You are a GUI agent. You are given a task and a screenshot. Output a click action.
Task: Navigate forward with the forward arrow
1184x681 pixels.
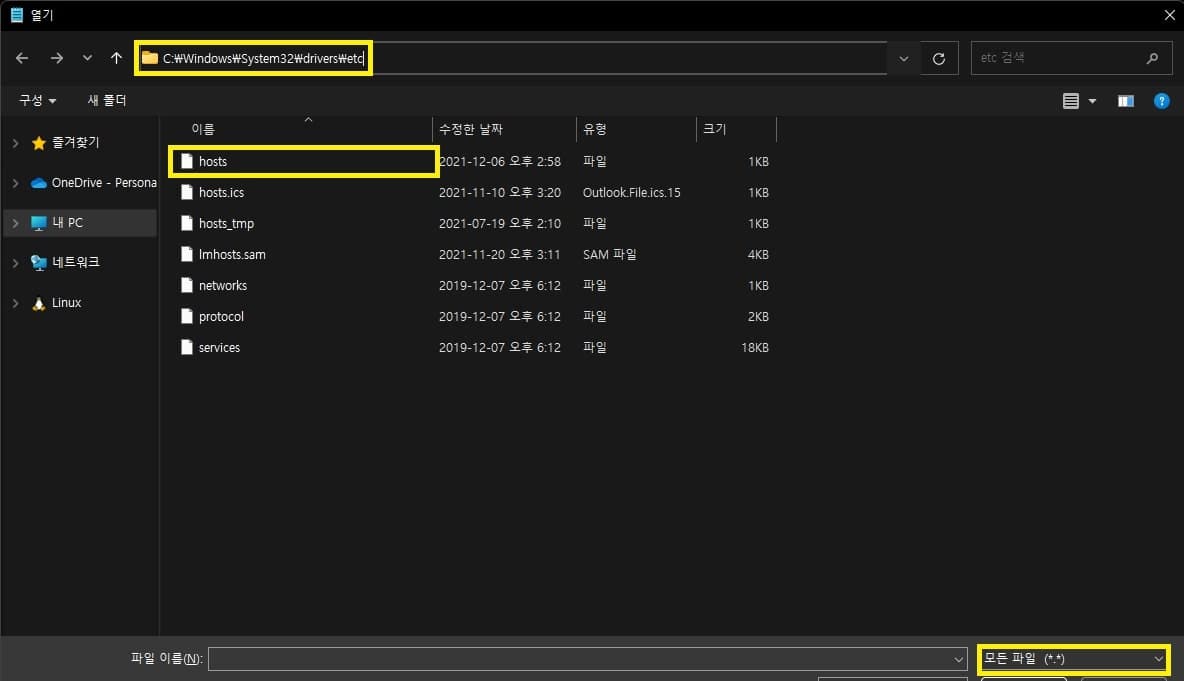pyautogui.click(x=54, y=58)
